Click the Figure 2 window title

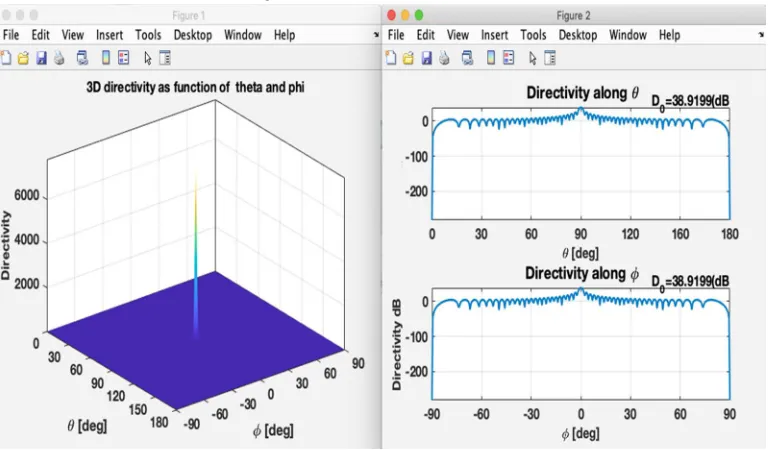(574, 15)
